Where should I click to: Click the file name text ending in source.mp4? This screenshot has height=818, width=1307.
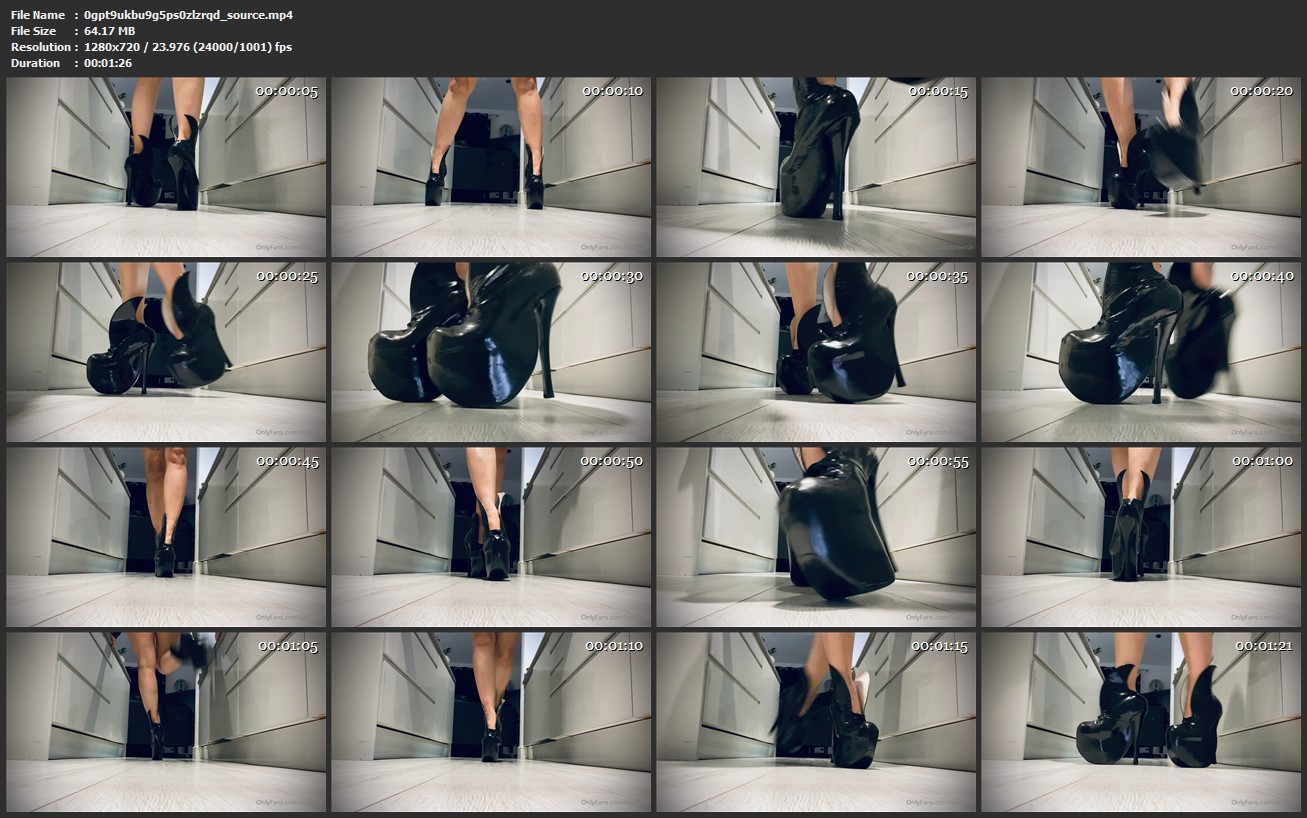coord(188,15)
